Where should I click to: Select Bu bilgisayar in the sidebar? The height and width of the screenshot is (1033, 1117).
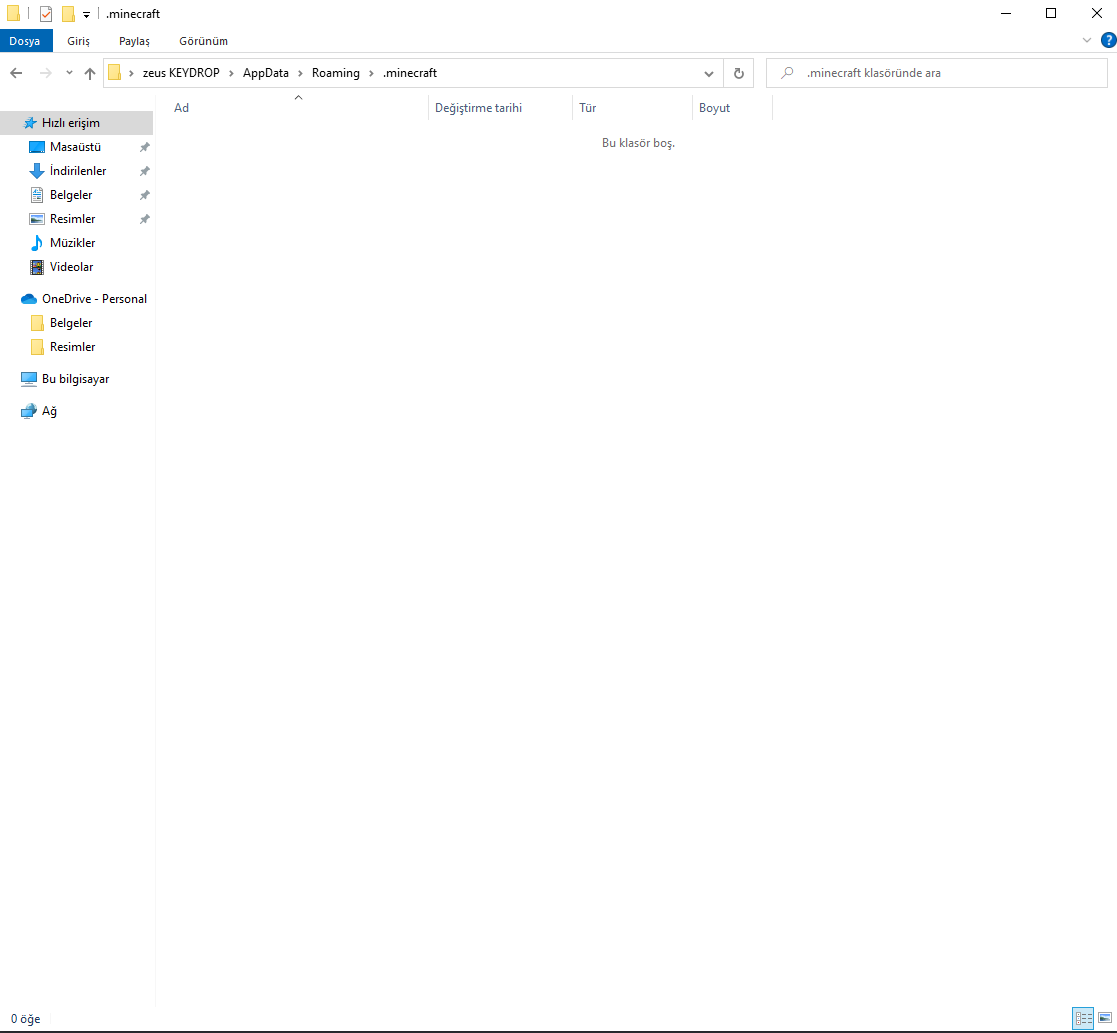[76, 379]
